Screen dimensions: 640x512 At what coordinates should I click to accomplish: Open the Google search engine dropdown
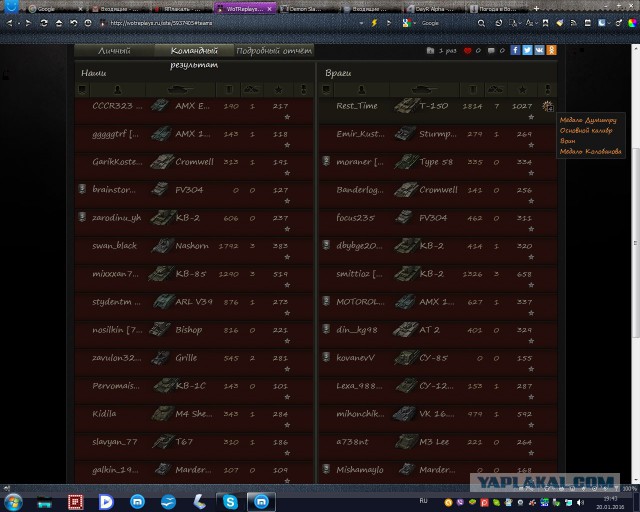point(415,23)
